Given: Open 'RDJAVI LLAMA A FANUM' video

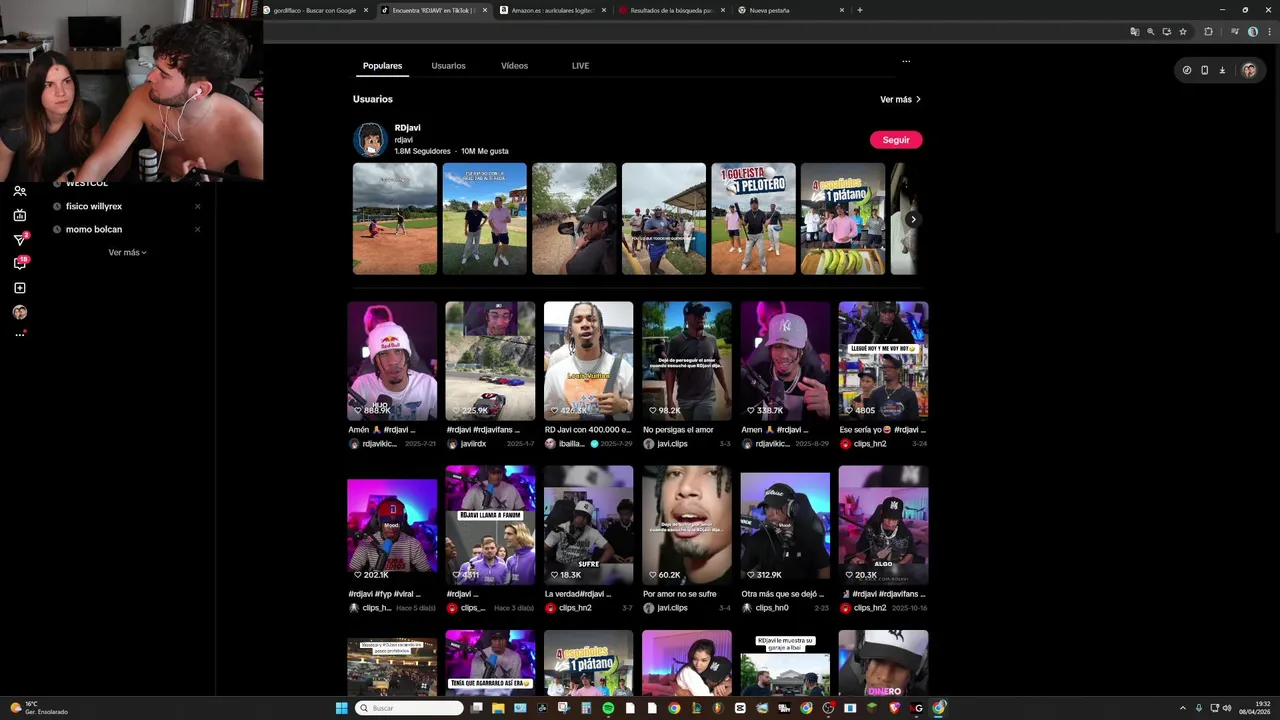Looking at the screenshot, I should pyautogui.click(x=490, y=525).
